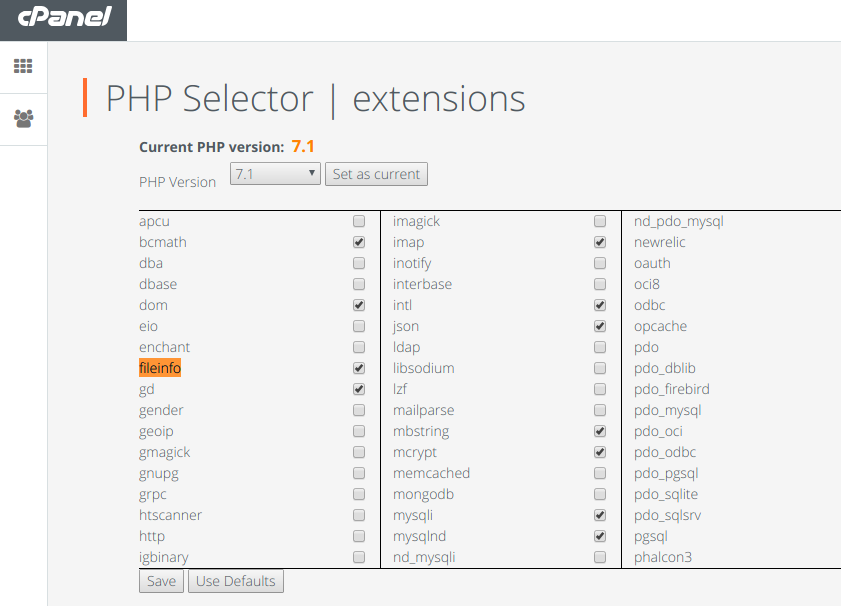Disable the bcmath extension
The width and height of the screenshot is (841, 606).
[358, 242]
